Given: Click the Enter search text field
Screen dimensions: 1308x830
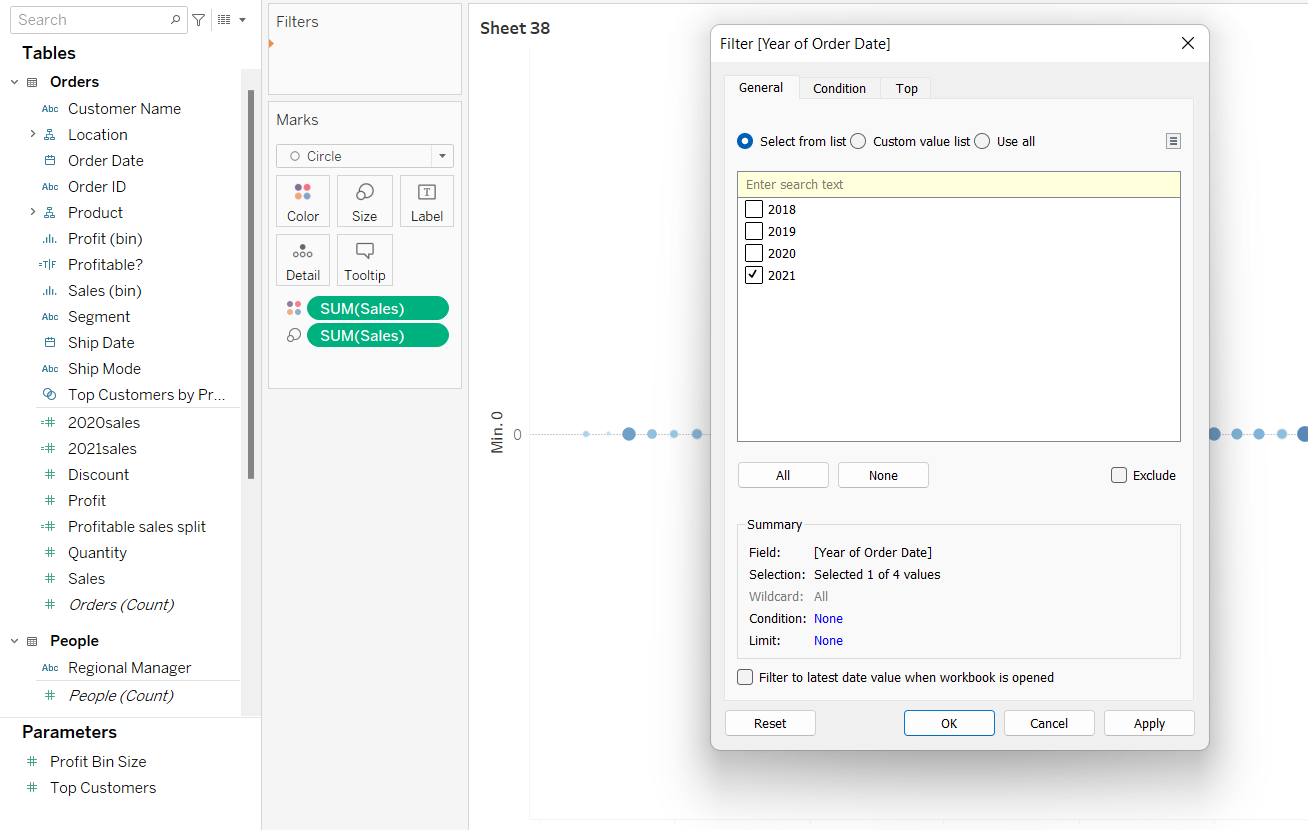Looking at the screenshot, I should 958,185.
